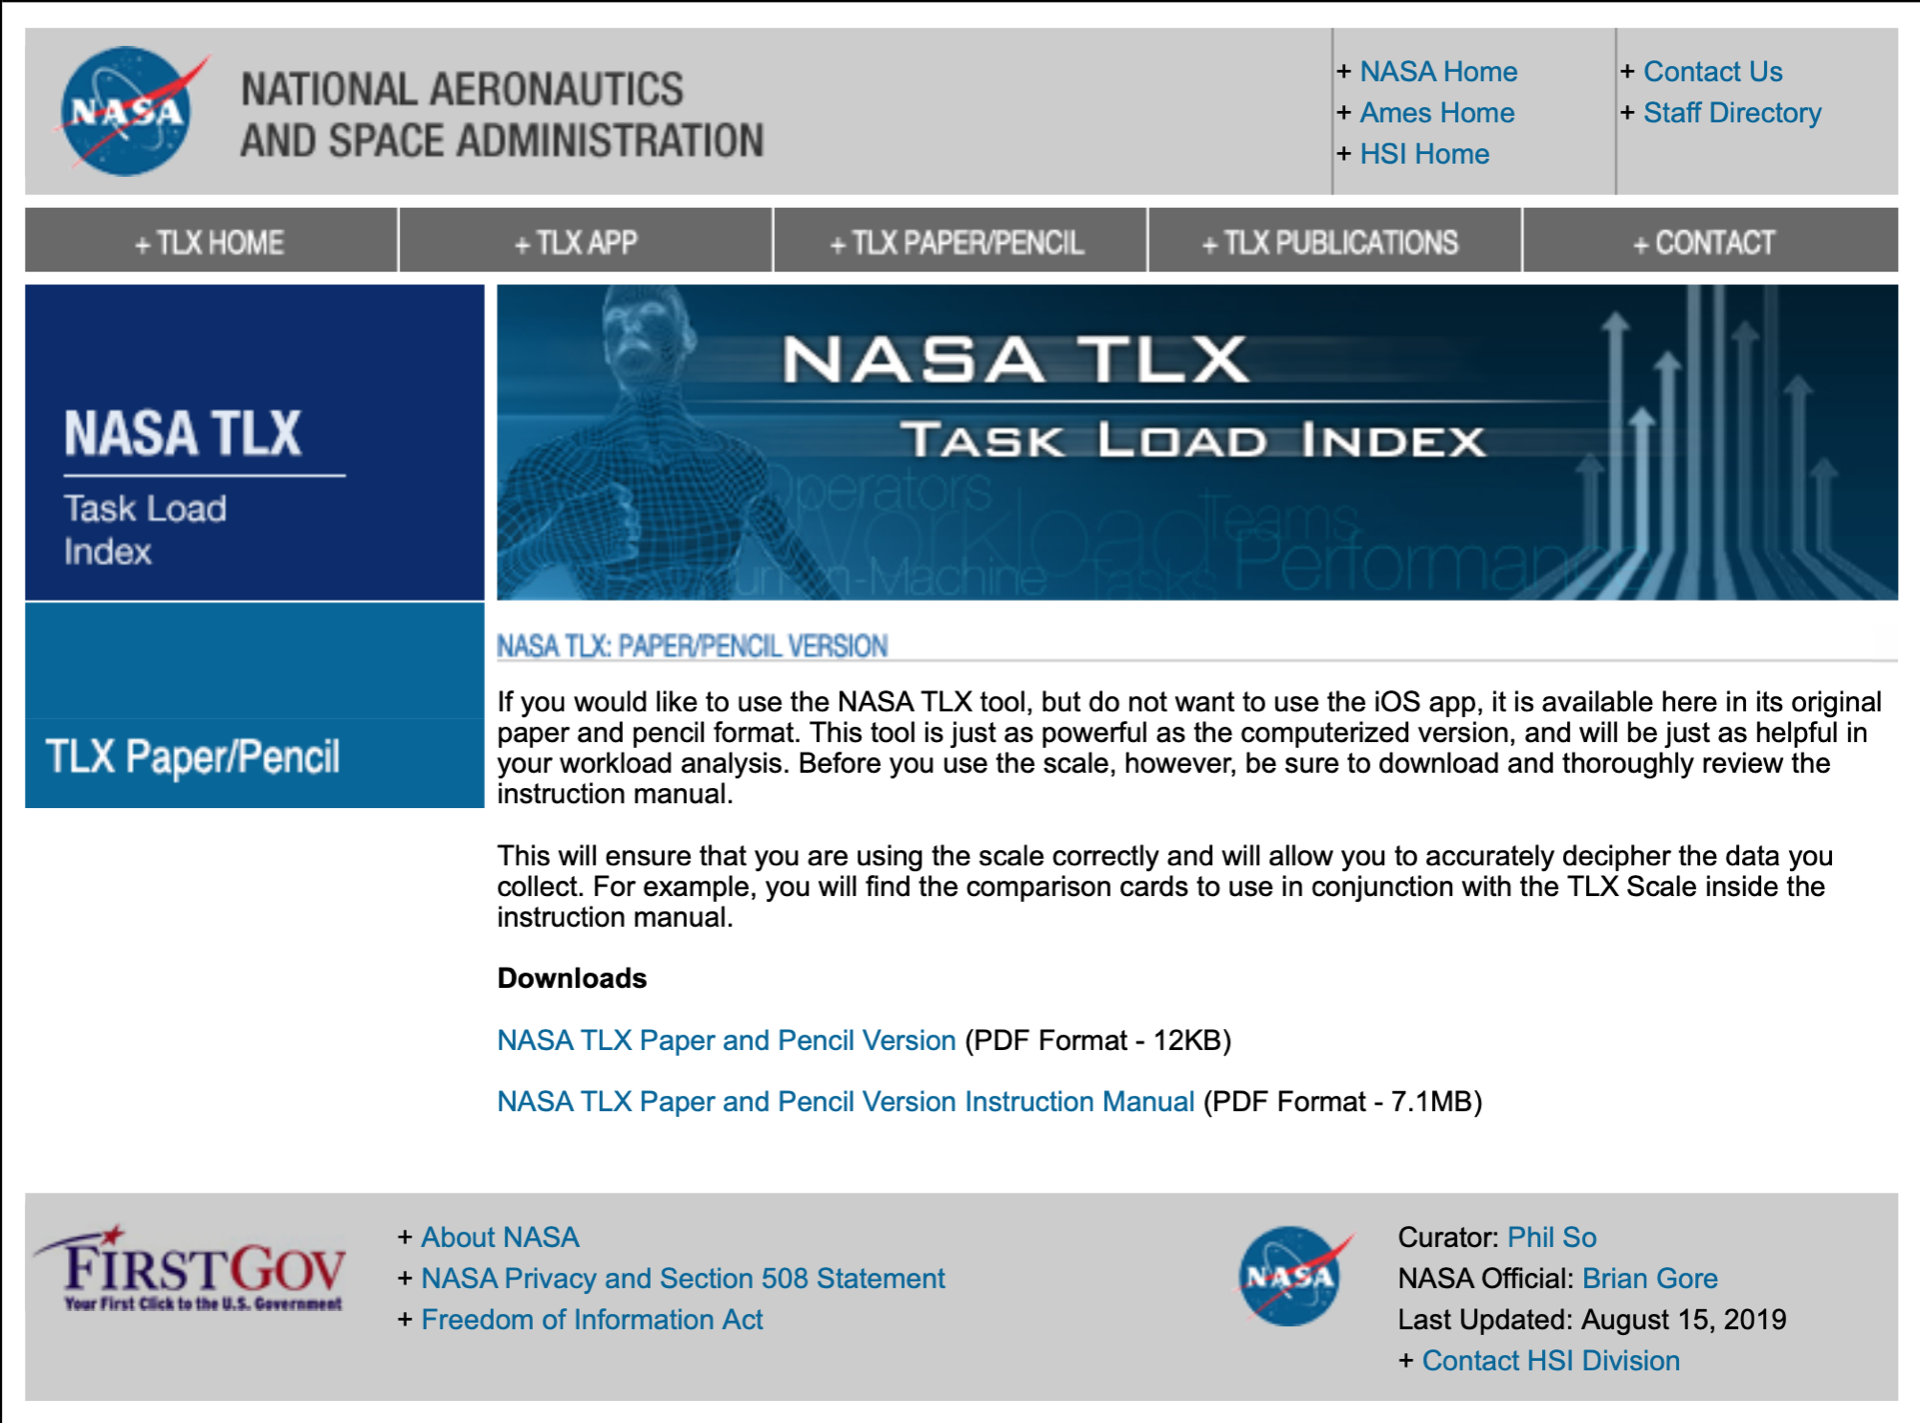Click the NASA logo in the header
This screenshot has width=1920, height=1423.
pos(134,111)
